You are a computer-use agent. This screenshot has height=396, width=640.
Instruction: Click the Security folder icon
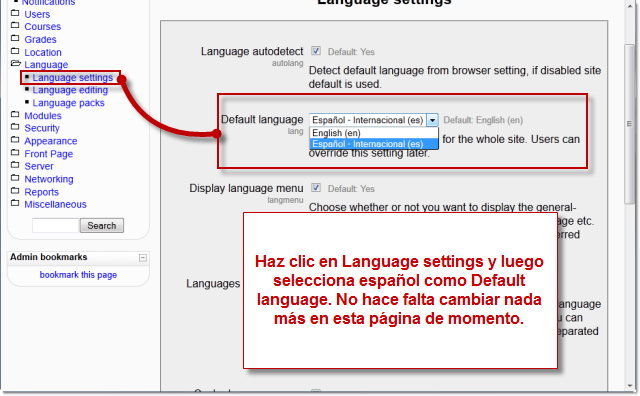tap(15, 127)
